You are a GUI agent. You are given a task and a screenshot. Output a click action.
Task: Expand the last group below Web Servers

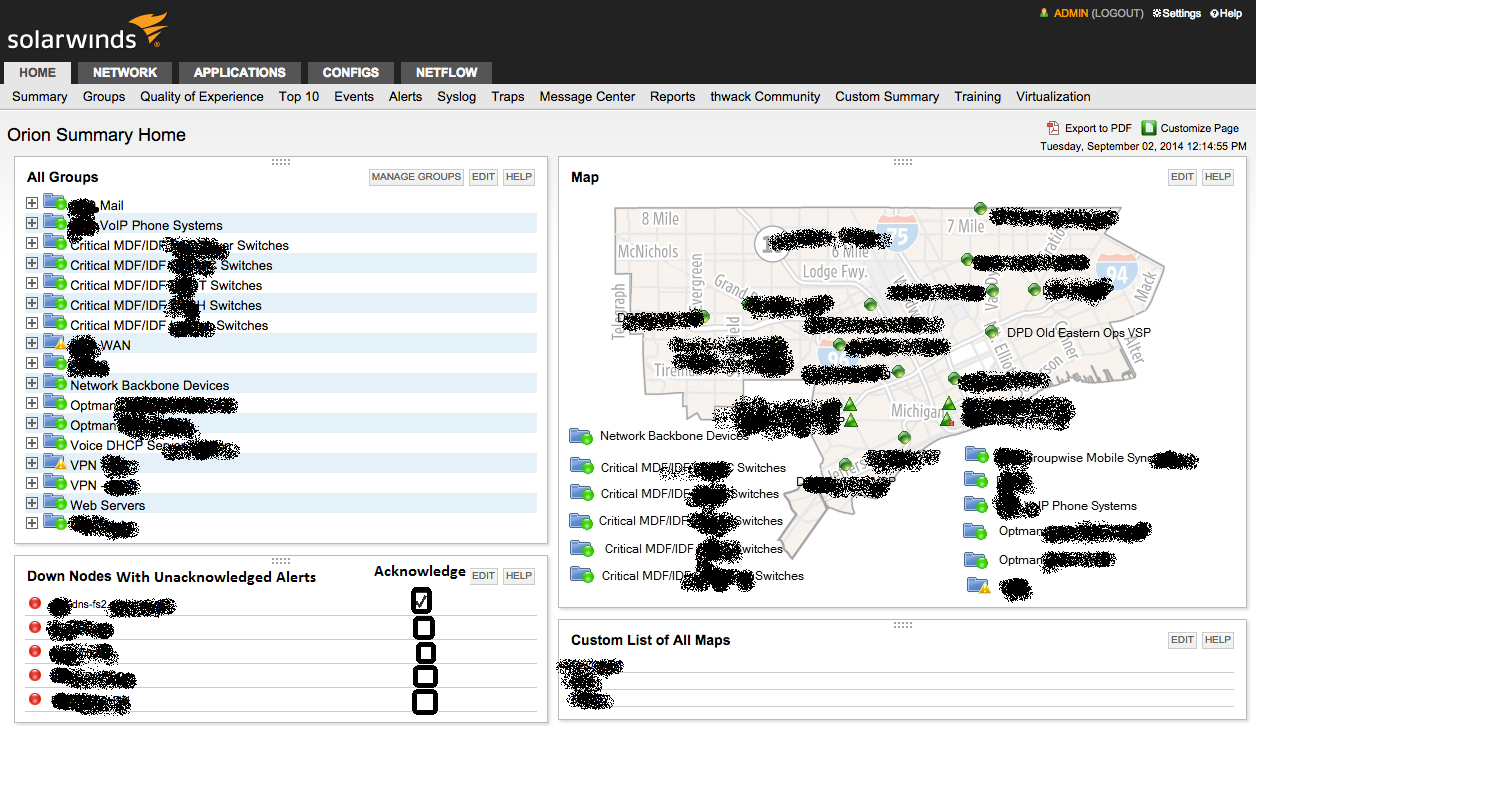(x=32, y=524)
